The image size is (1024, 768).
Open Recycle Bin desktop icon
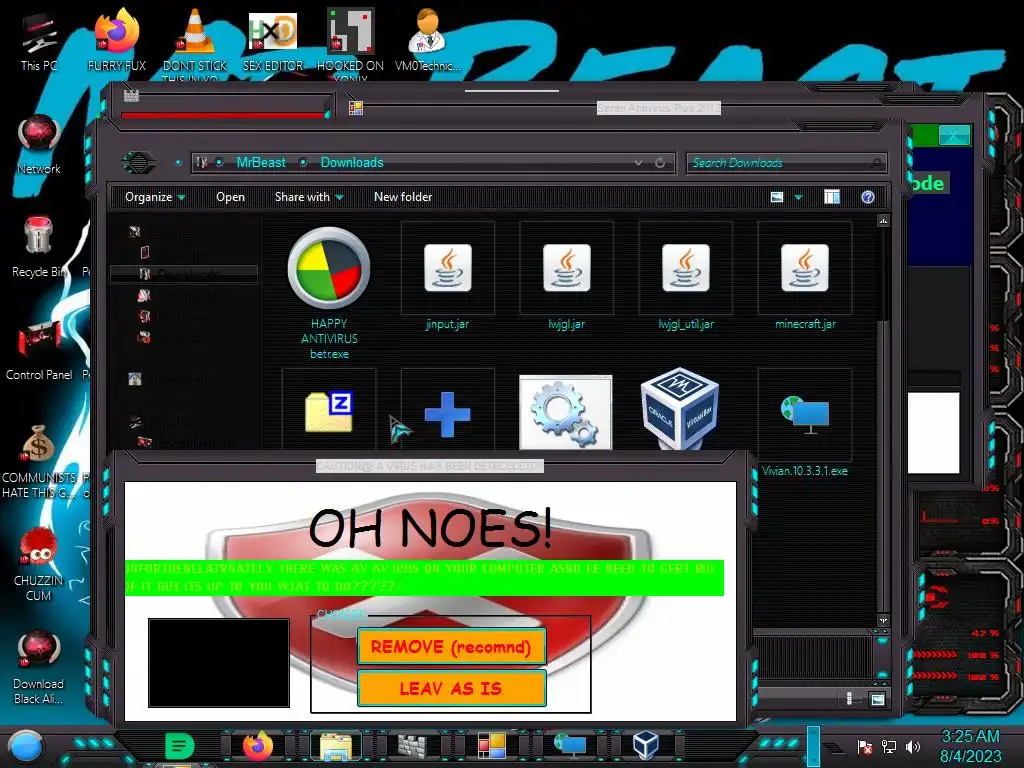[x=39, y=247]
